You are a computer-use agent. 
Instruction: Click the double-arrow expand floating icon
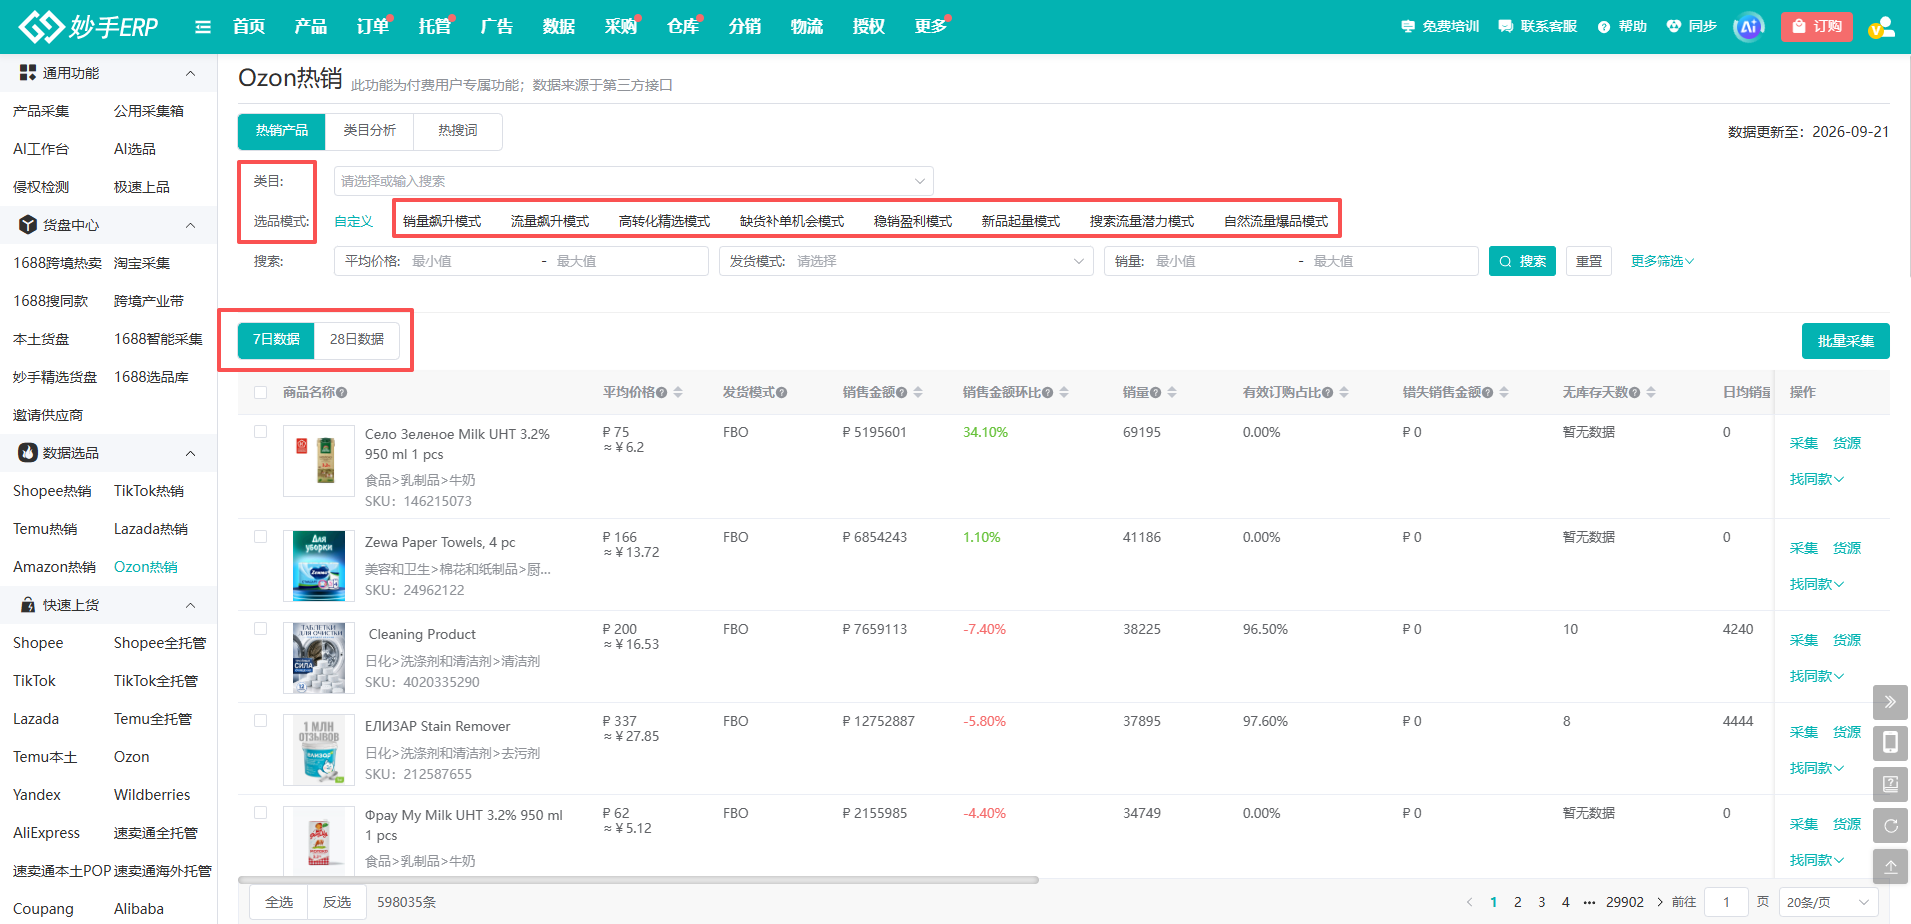1890,702
